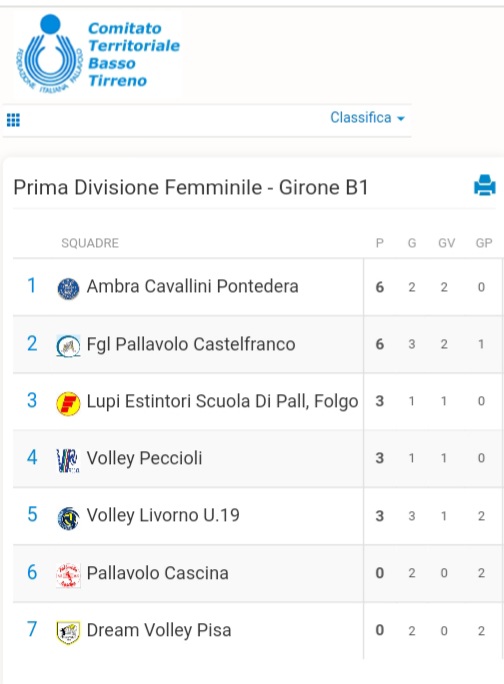The image size is (504, 684).
Task: Click the Ambra Cavallini Pontedera team logo
Action: [69, 288]
